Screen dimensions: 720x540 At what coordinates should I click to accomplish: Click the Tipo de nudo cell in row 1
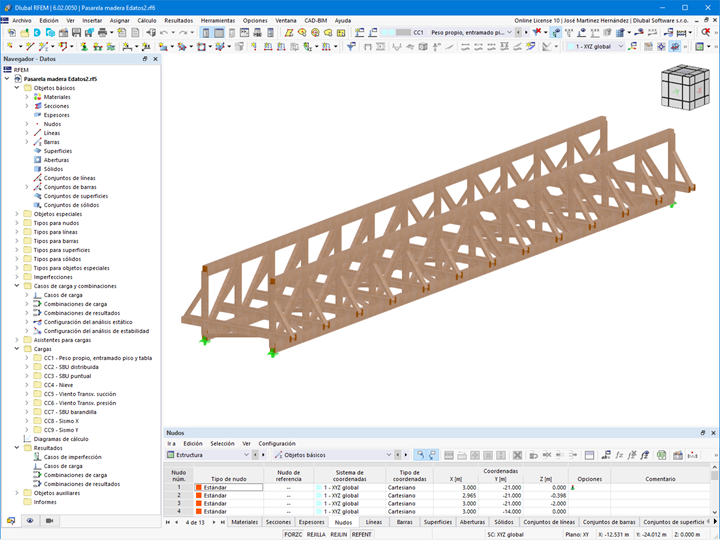pos(229,488)
